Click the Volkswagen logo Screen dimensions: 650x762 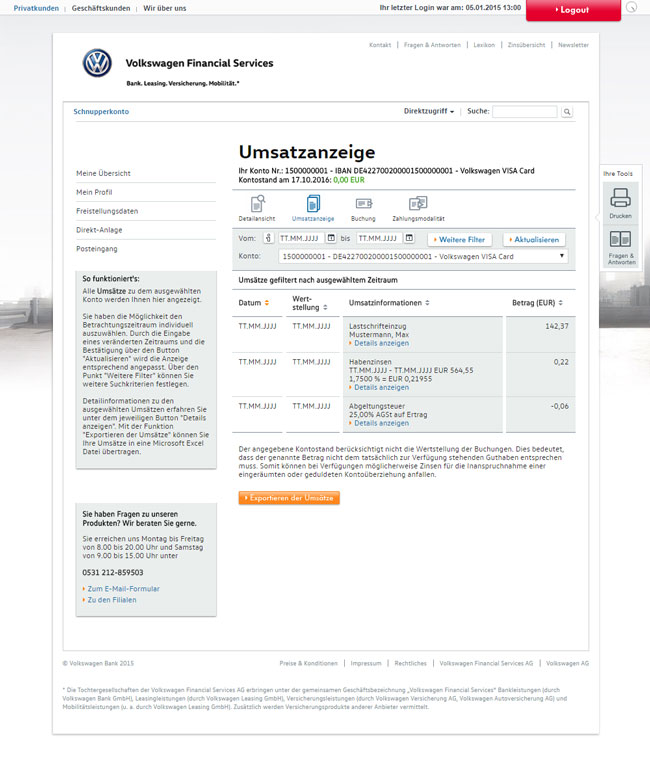coord(97,63)
